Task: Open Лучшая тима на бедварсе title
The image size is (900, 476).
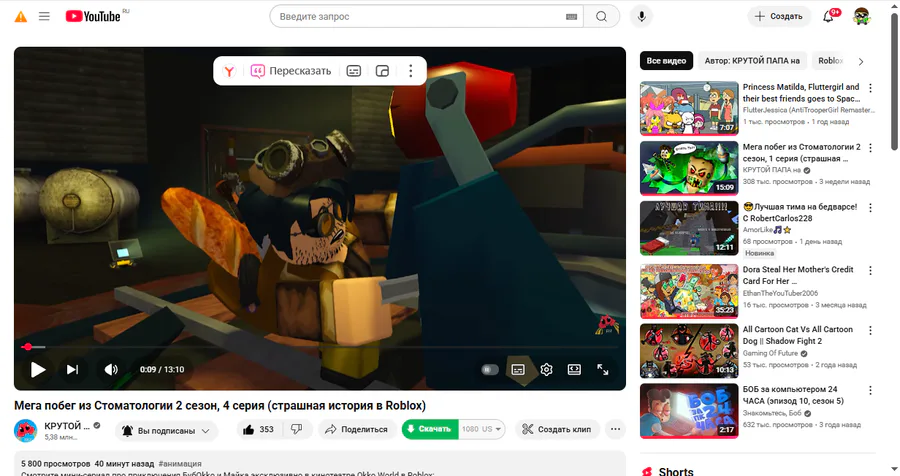Action: pos(800,212)
